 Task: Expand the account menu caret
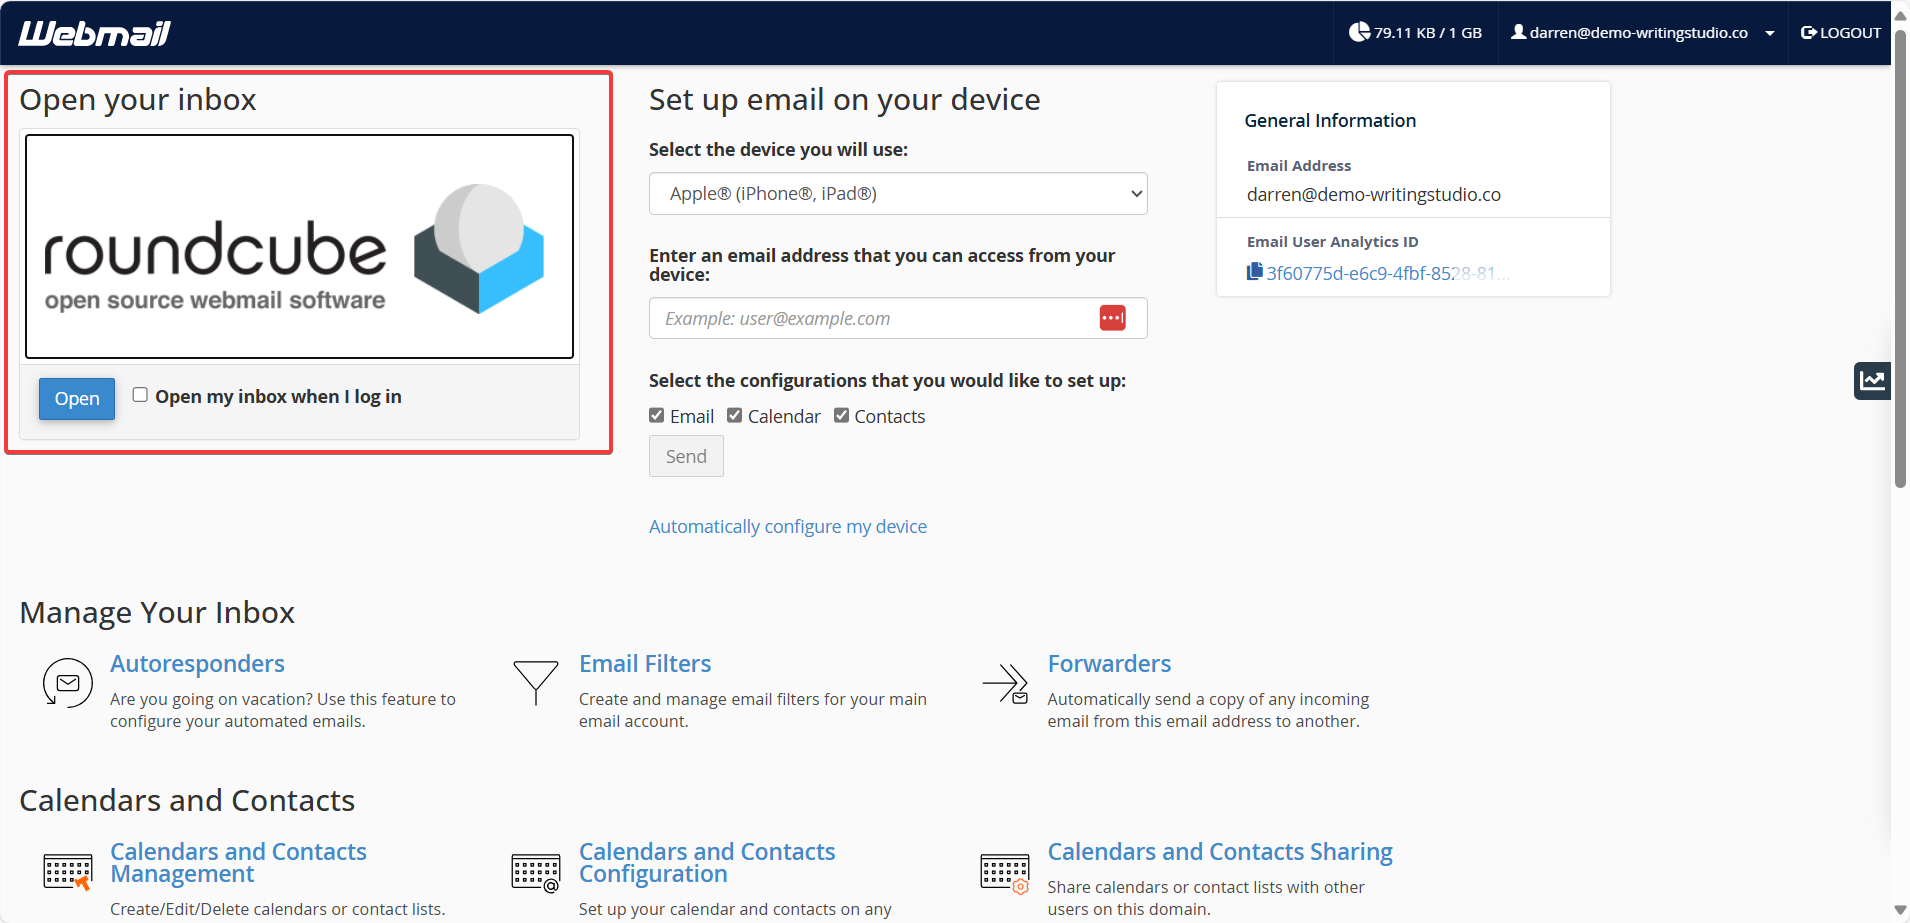click(x=1770, y=33)
